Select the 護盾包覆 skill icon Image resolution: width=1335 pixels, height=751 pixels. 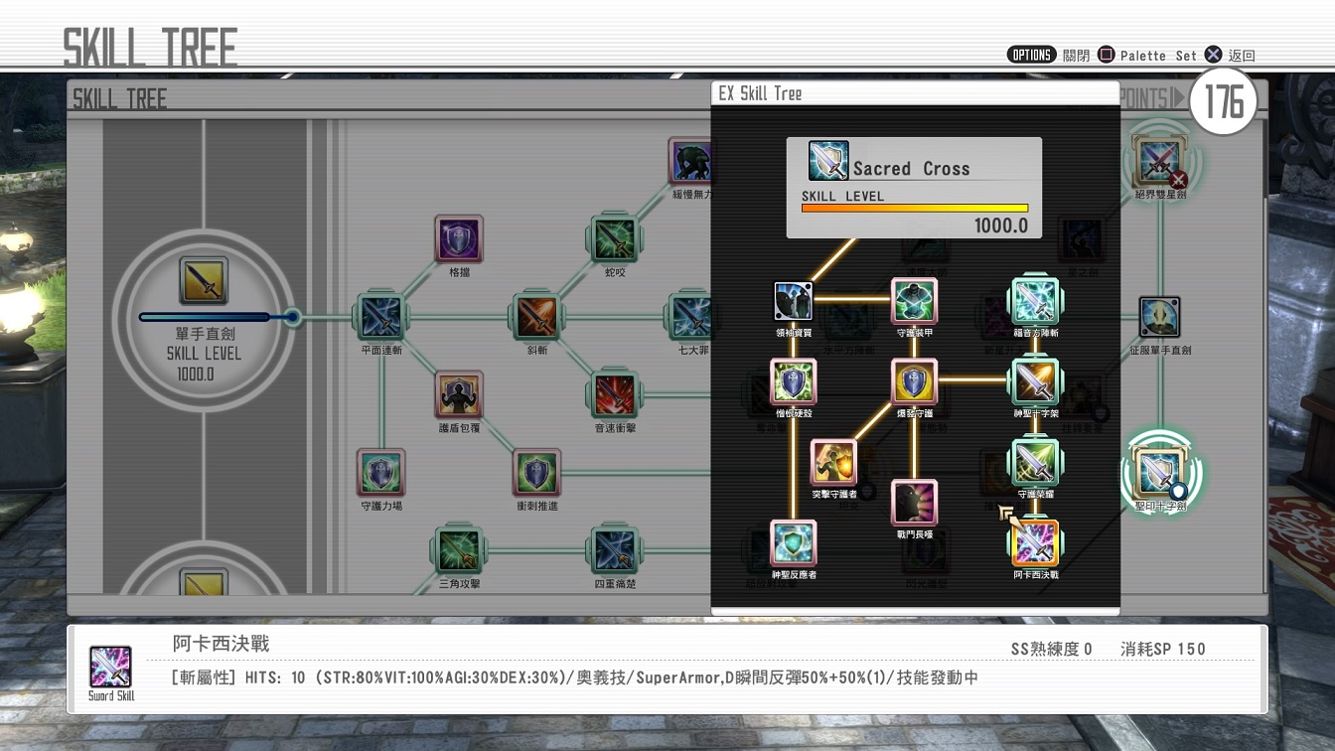459,394
